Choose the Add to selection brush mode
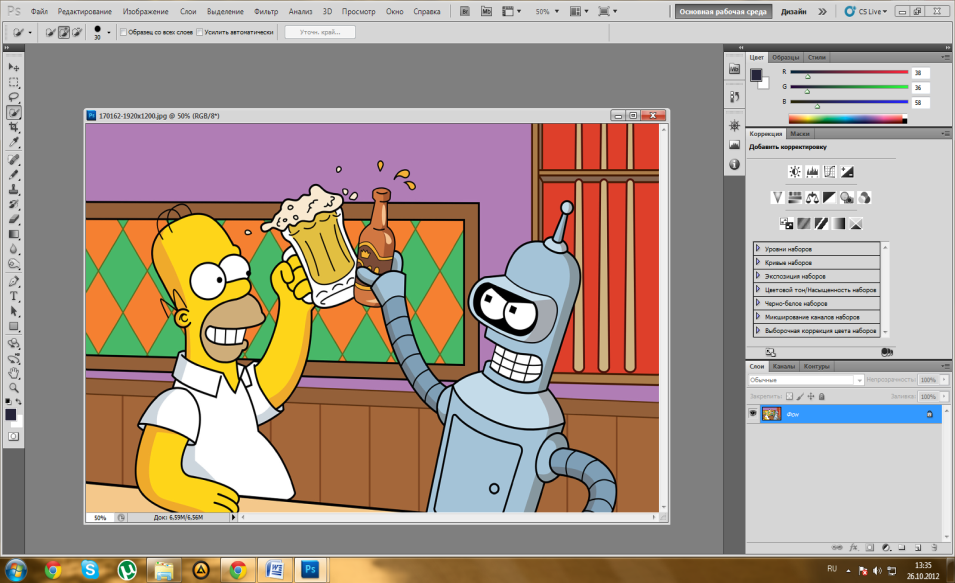The image size is (955, 583). pyautogui.click(x=64, y=32)
